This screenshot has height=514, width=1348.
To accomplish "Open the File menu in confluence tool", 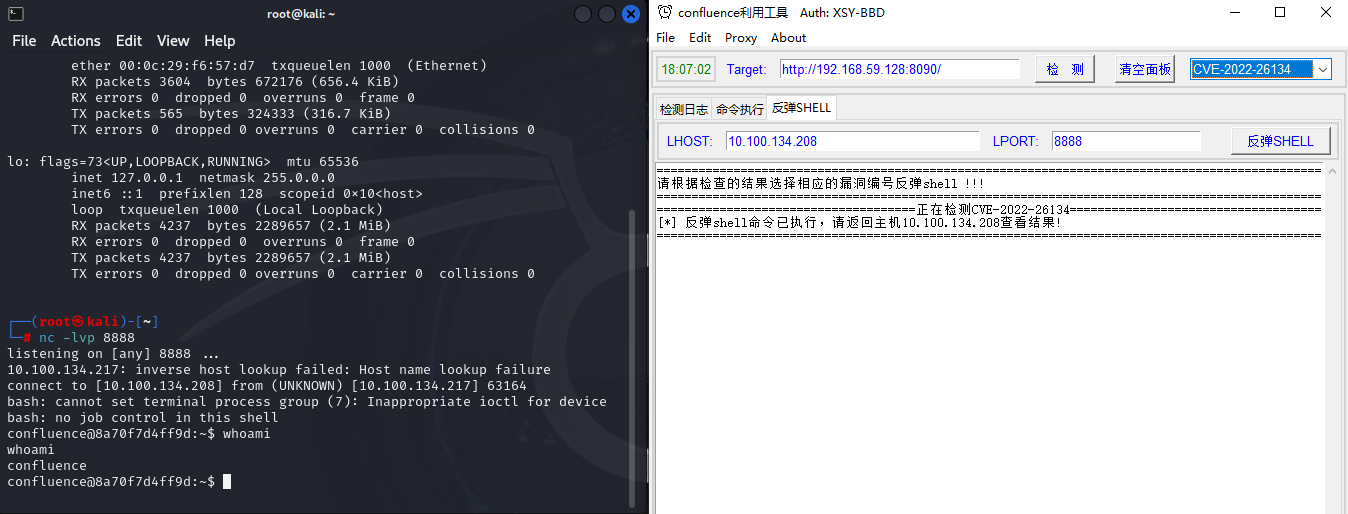I will click(x=665, y=38).
